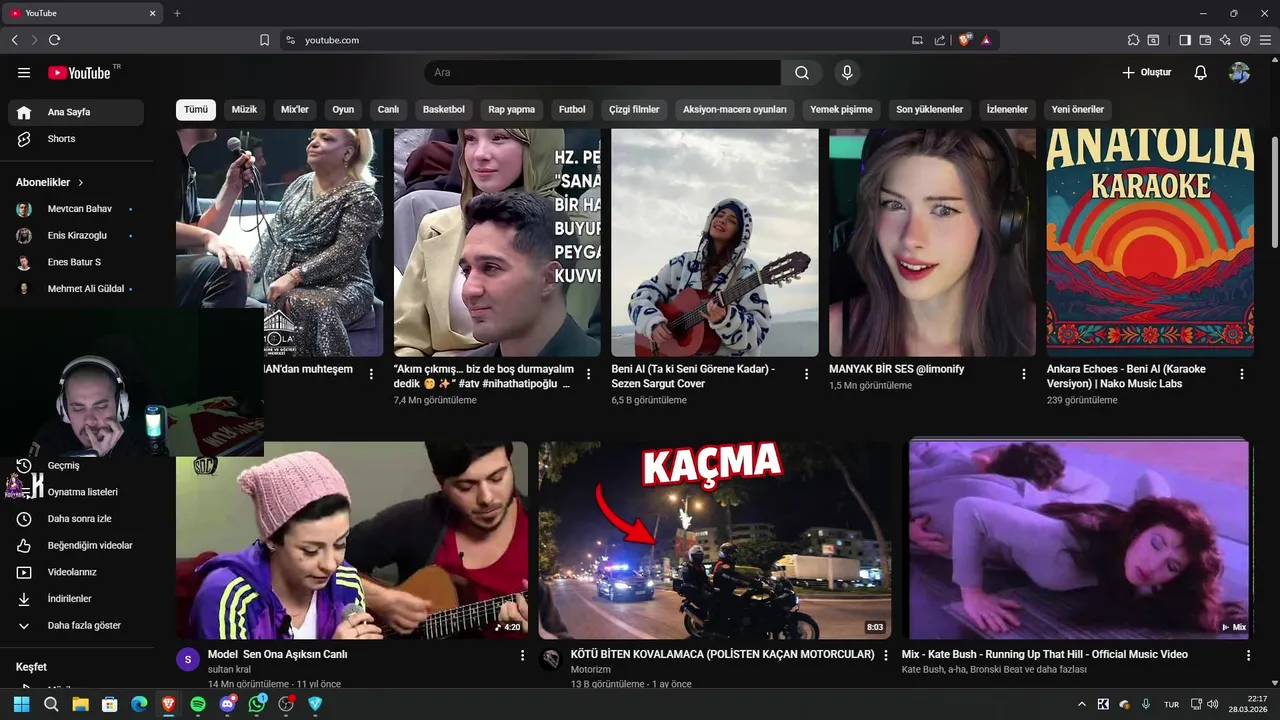Play the Anatolia Karaoke thumbnail

[x=1150, y=242]
